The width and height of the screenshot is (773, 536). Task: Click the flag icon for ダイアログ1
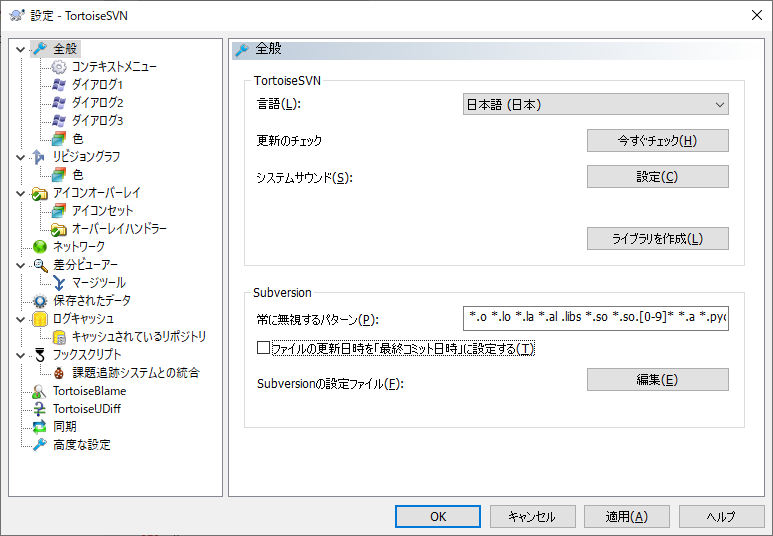[59, 84]
